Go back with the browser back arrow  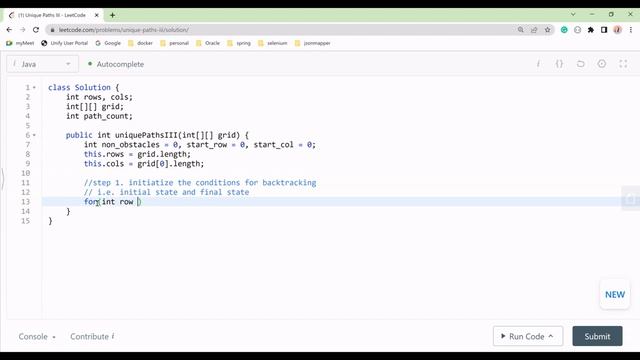9,30
